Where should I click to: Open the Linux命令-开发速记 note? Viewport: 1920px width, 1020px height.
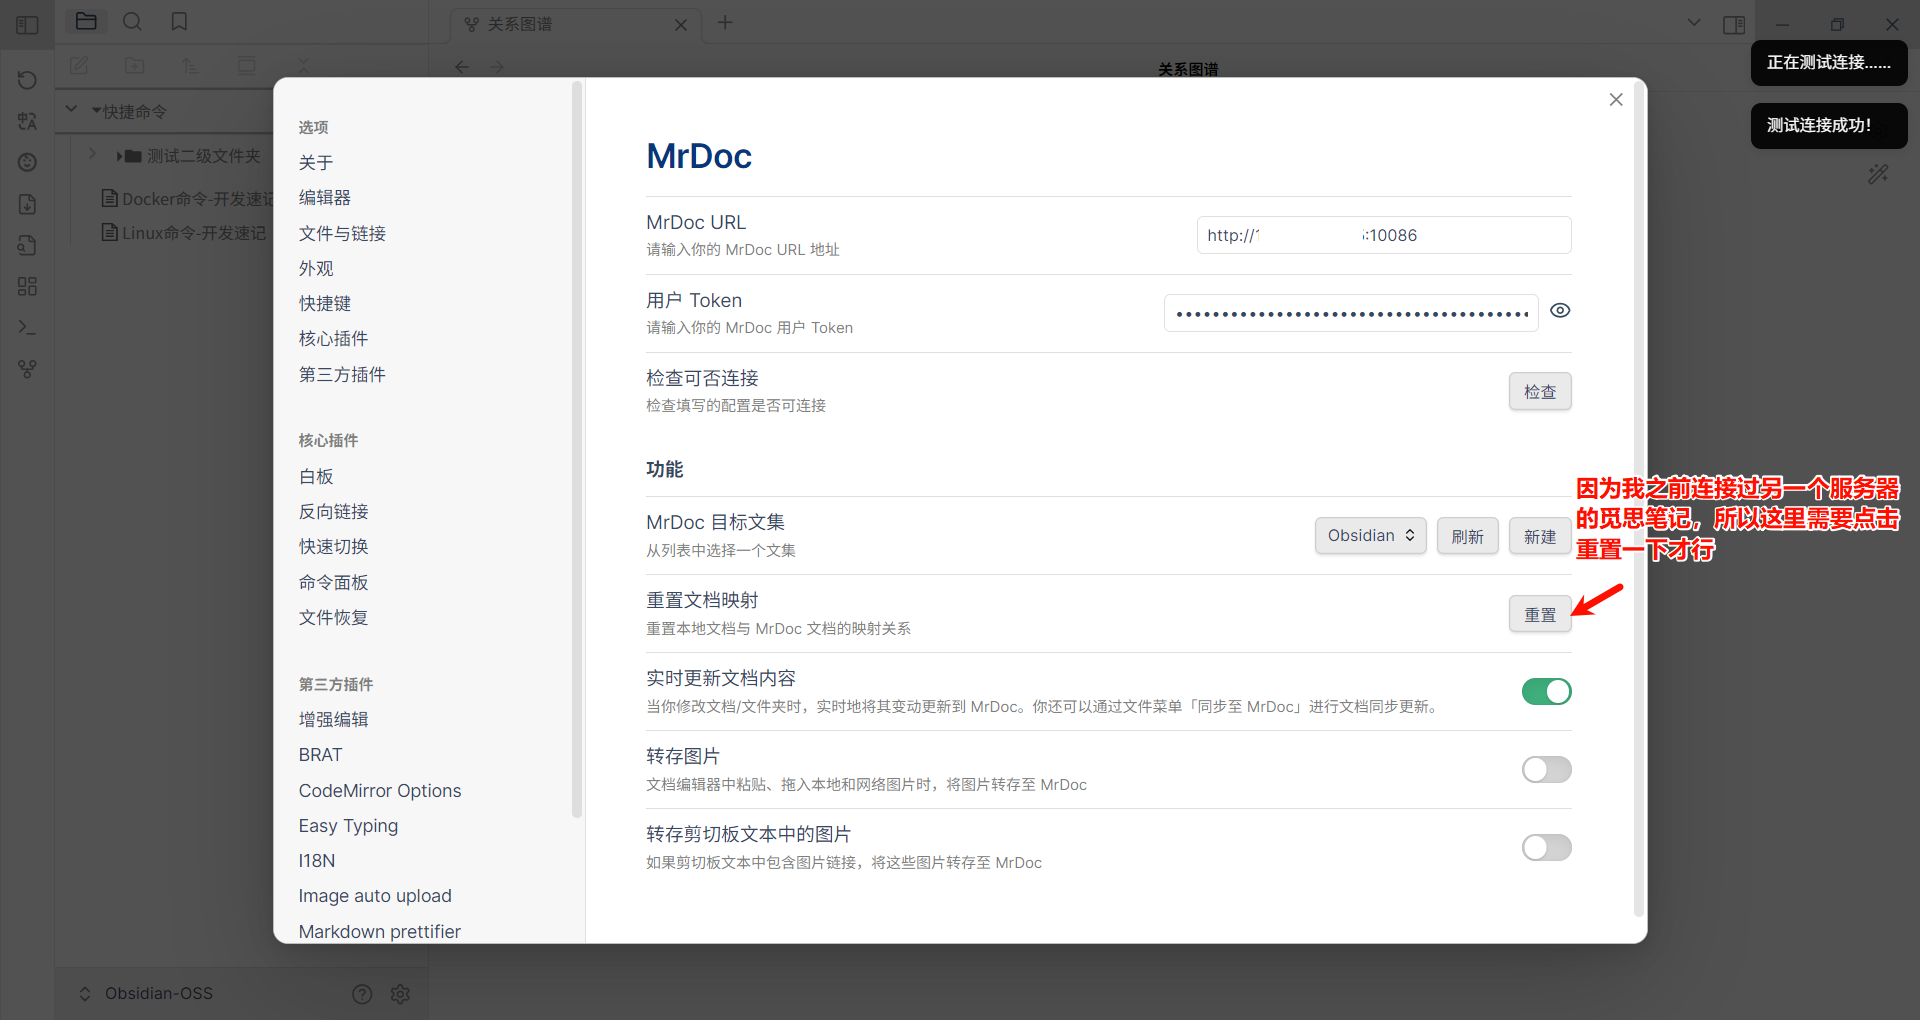[x=184, y=233]
